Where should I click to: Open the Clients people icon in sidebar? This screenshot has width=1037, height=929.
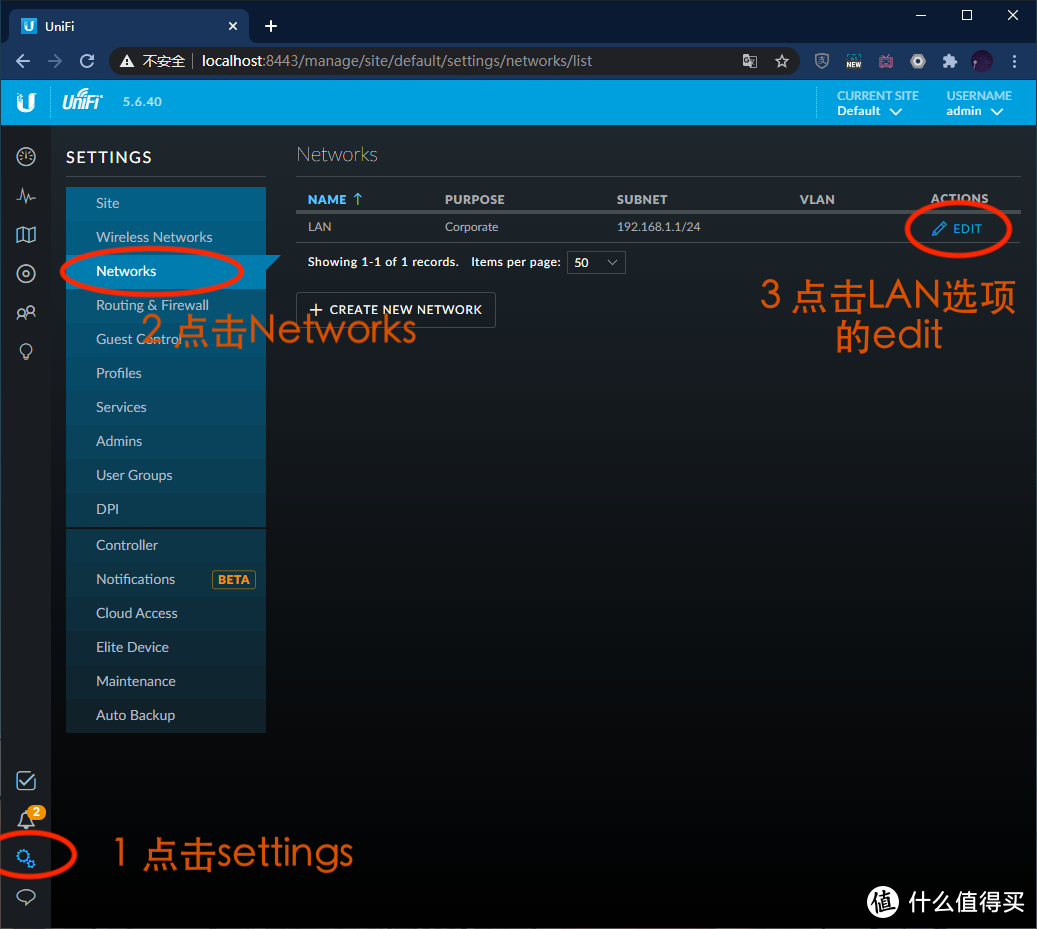26,313
